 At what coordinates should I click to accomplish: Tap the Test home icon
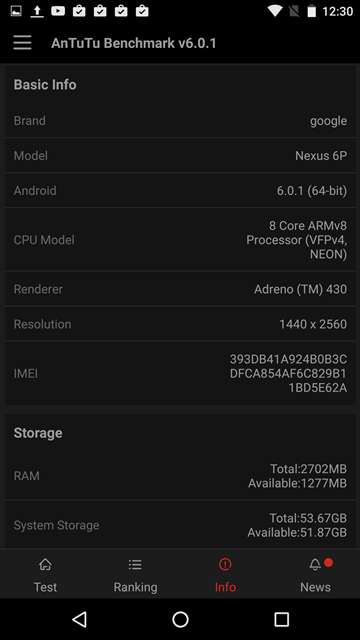[x=45, y=565]
